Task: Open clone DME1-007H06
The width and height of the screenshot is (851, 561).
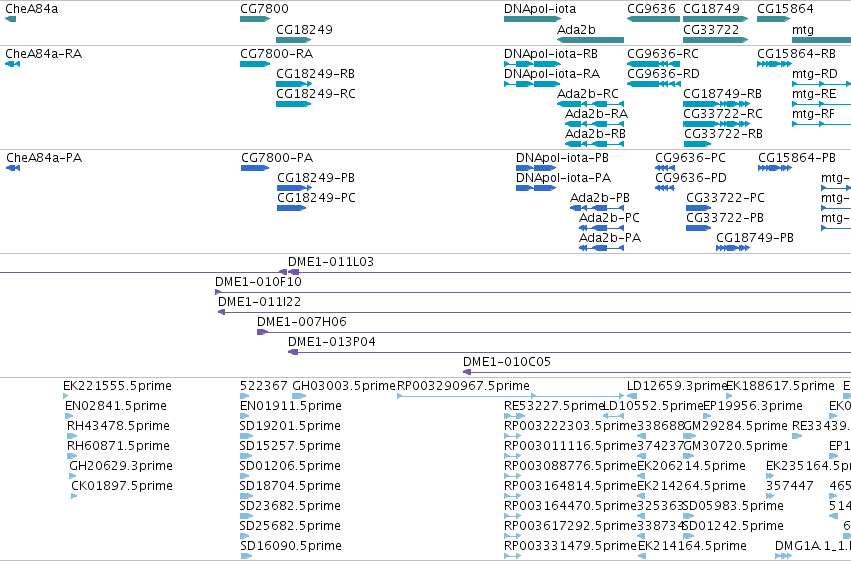Action: [x=302, y=322]
